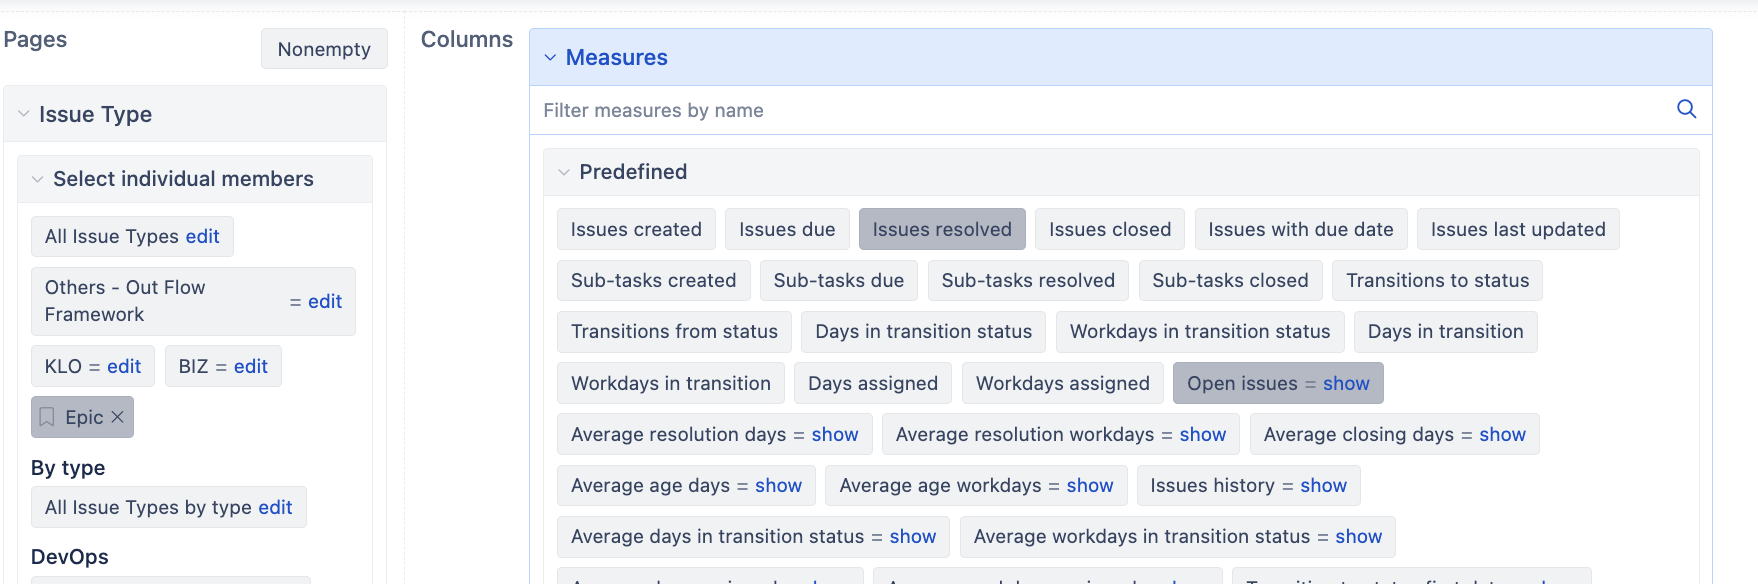
Task: Show formula for Average closing days
Action: (1503, 434)
